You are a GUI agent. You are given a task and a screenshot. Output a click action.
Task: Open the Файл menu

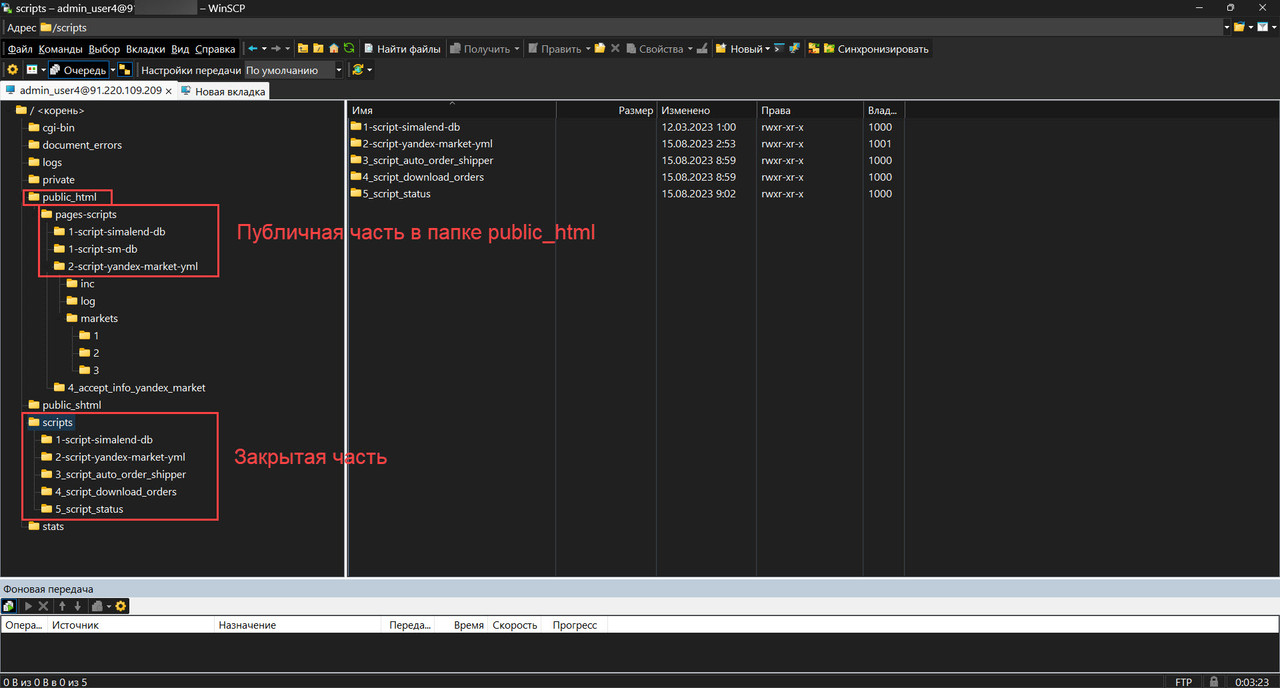pyautogui.click(x=20, y=49)
